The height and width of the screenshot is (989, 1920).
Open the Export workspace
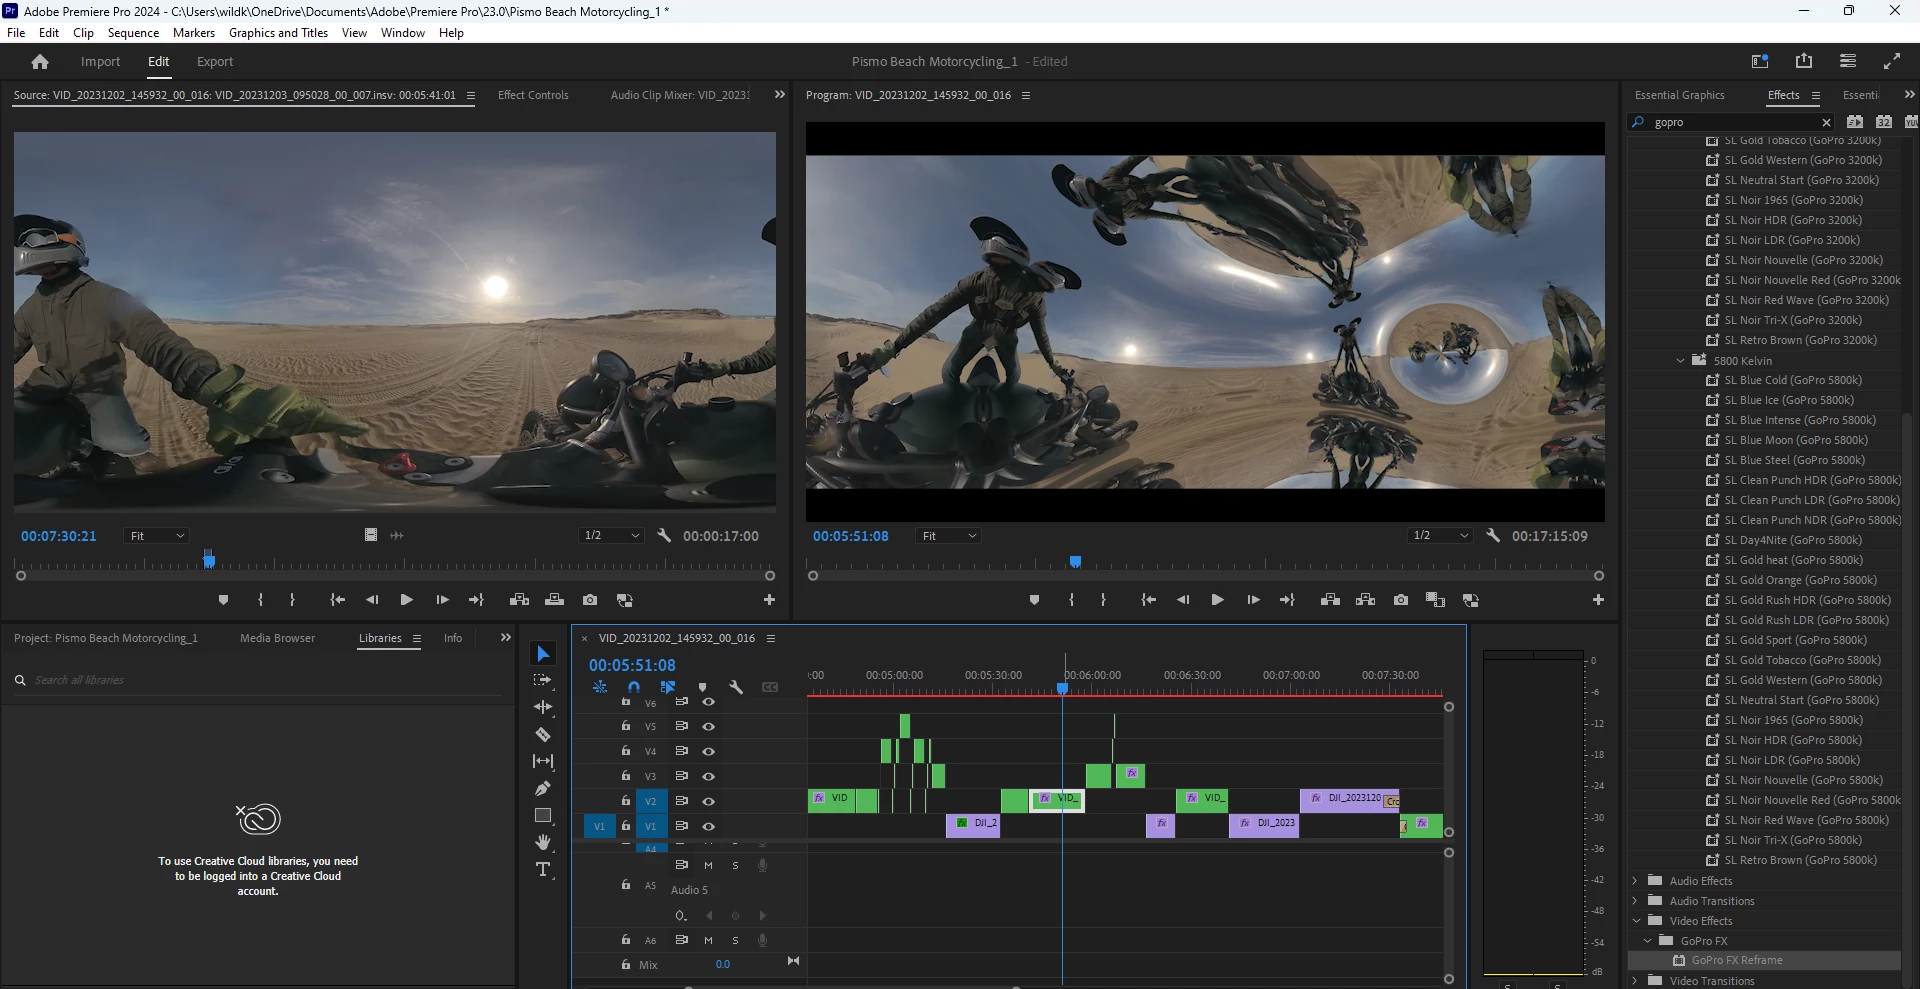point(215,62)
